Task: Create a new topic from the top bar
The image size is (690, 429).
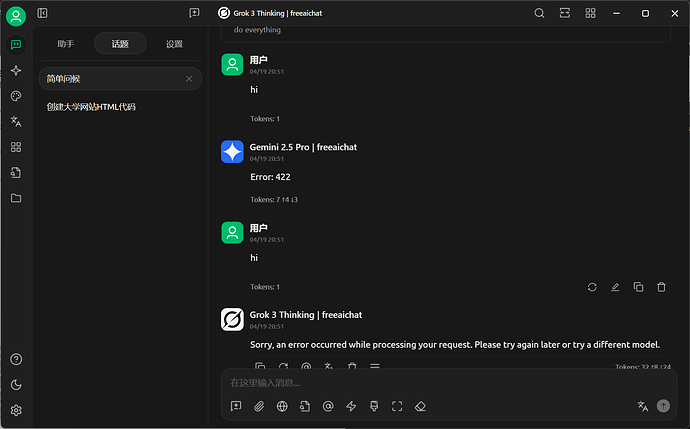Action: [194, 13]
